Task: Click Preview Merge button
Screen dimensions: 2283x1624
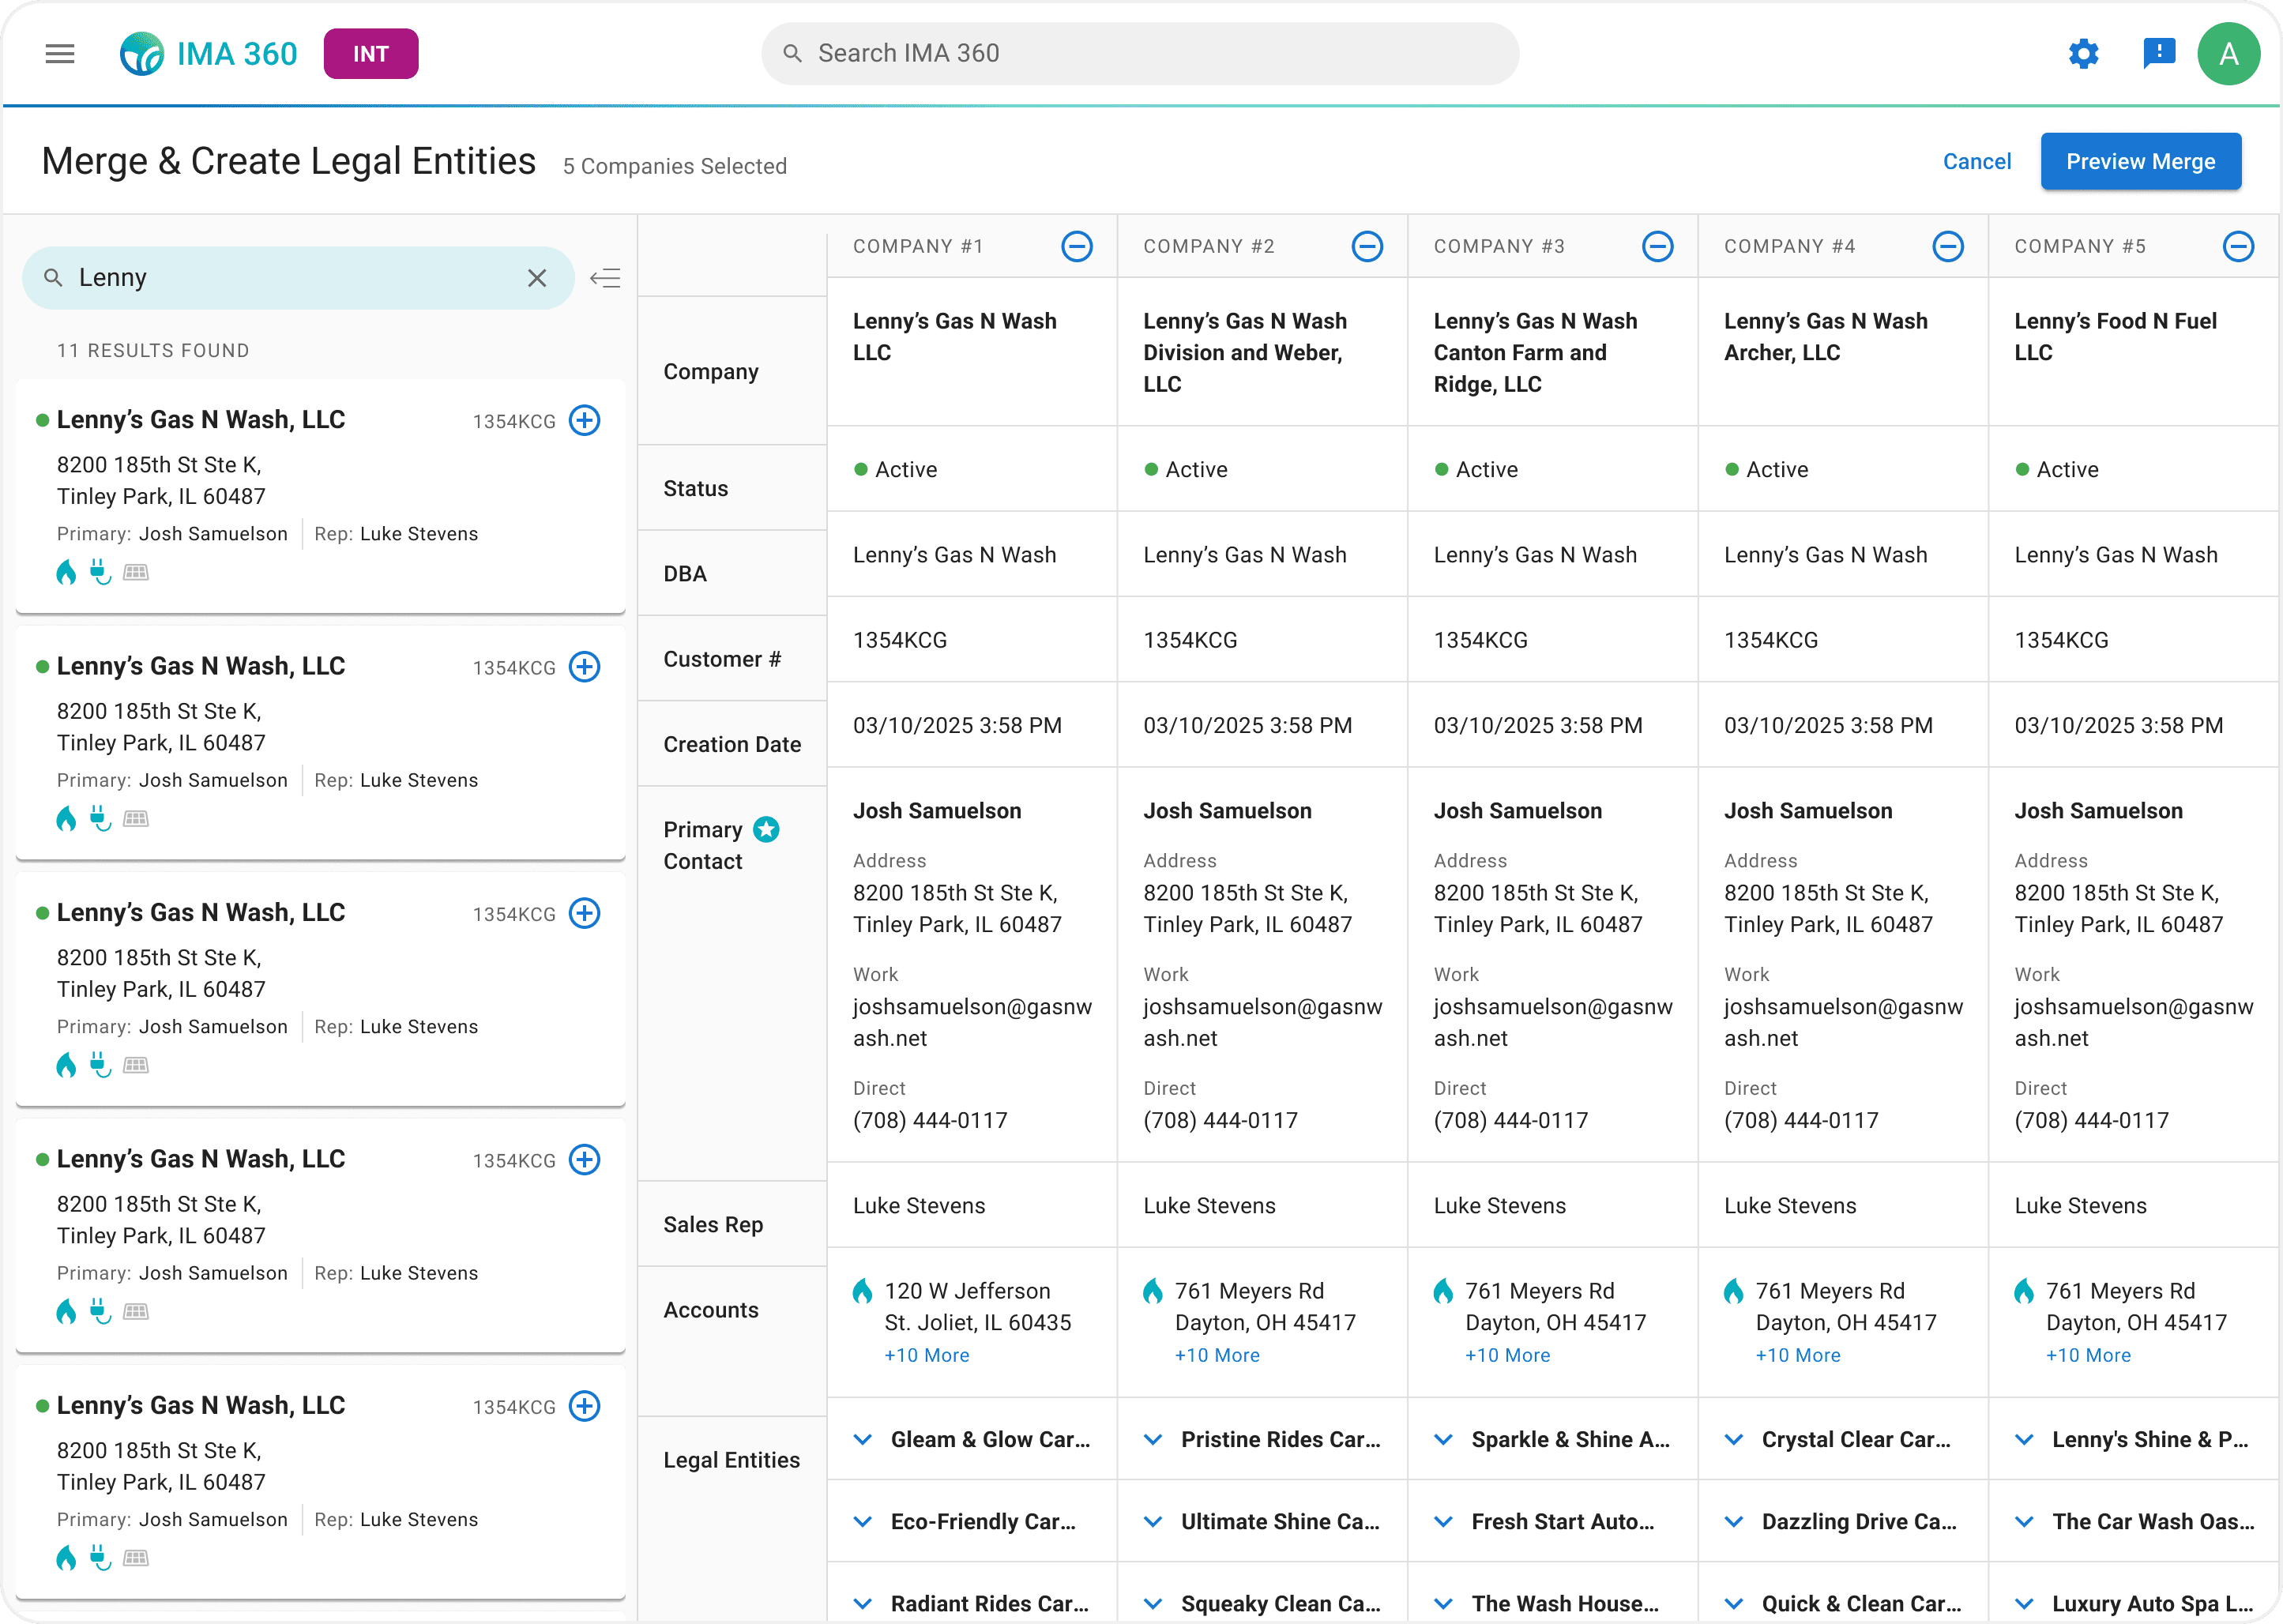Action: pos(2140,162)
